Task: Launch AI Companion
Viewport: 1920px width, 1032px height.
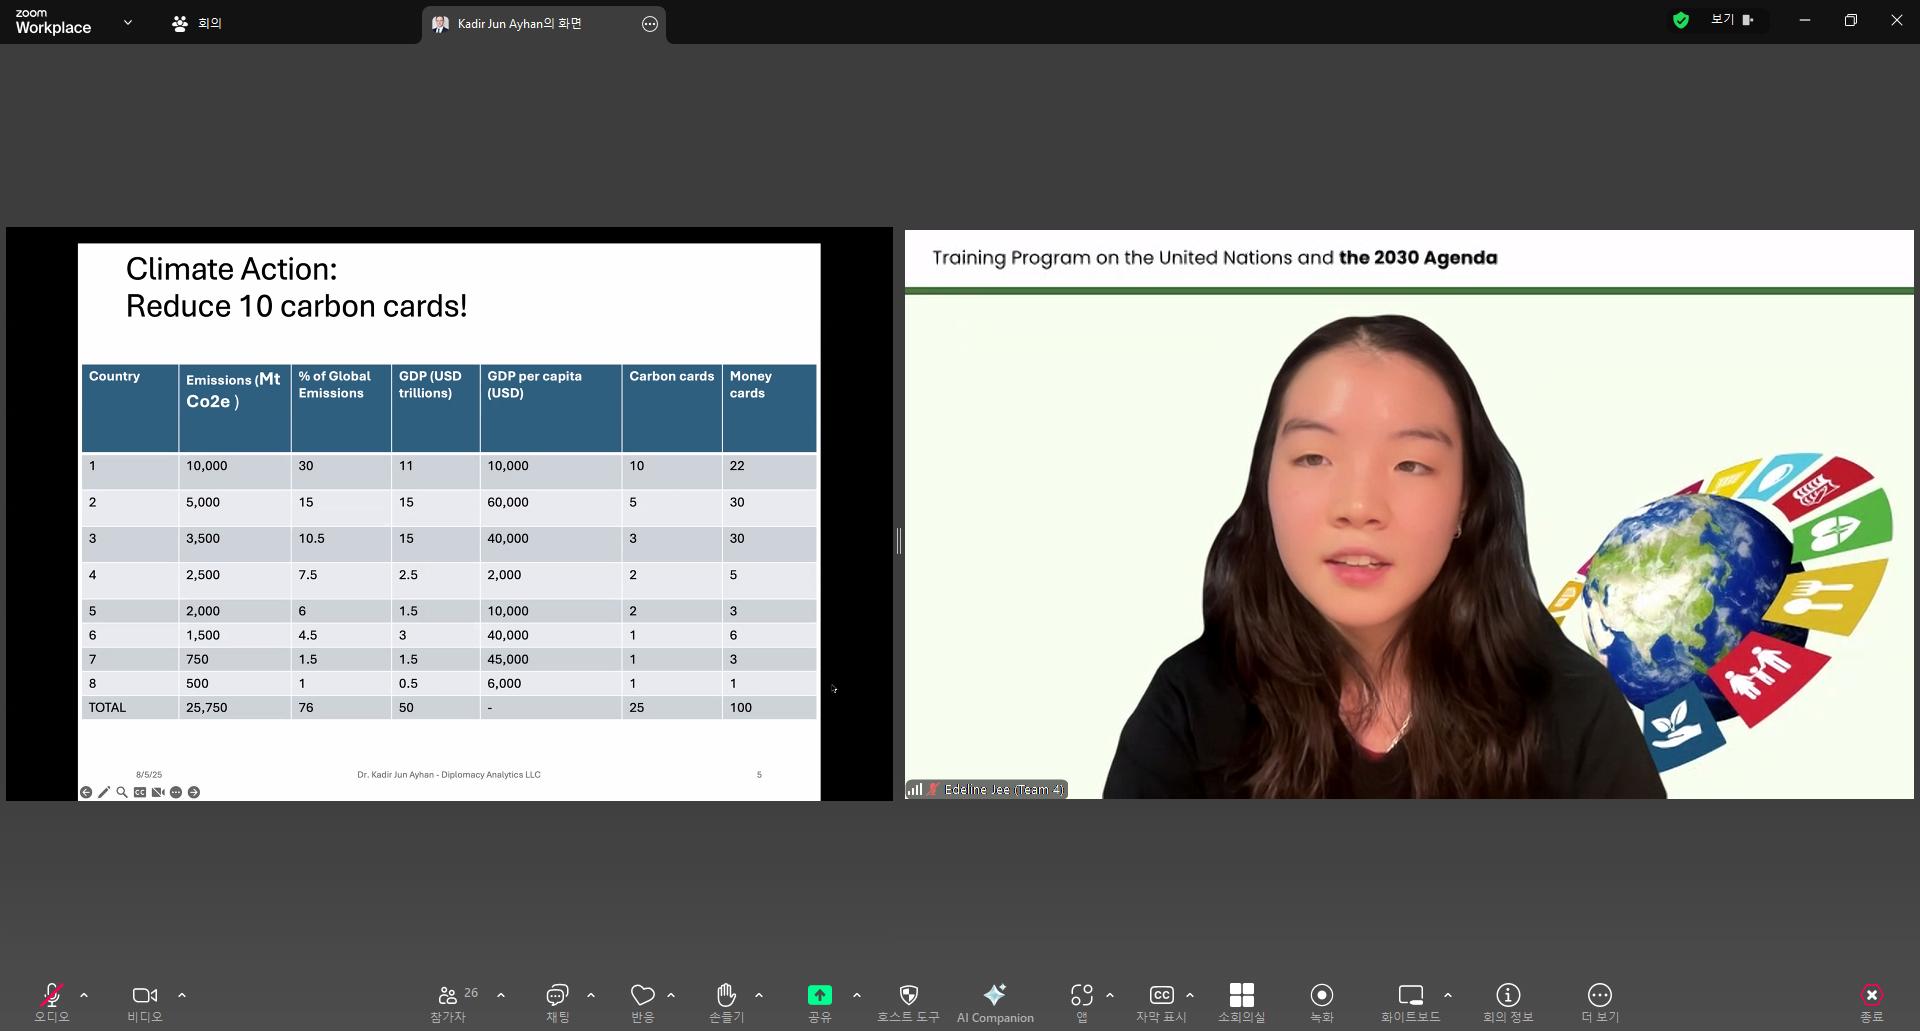Action: click(x=995, y=997)
